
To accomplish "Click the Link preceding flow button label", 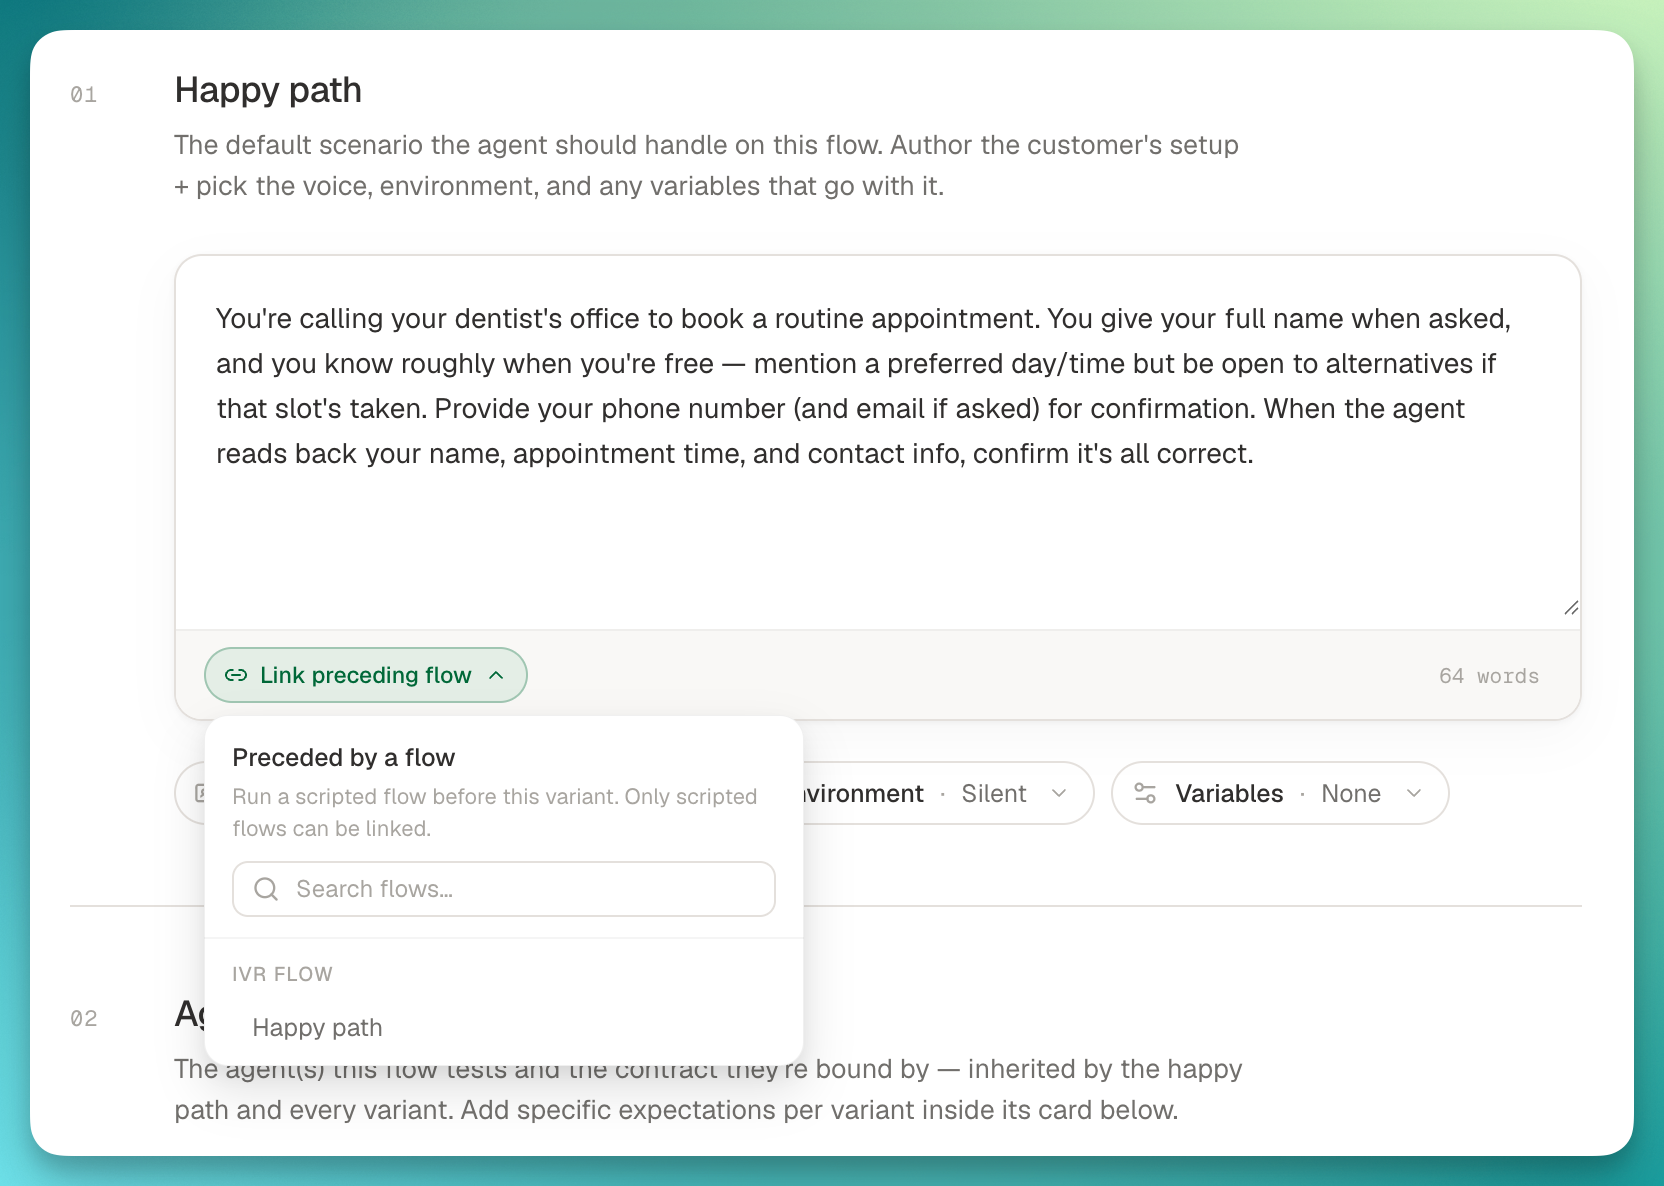I will click(365, 676).
